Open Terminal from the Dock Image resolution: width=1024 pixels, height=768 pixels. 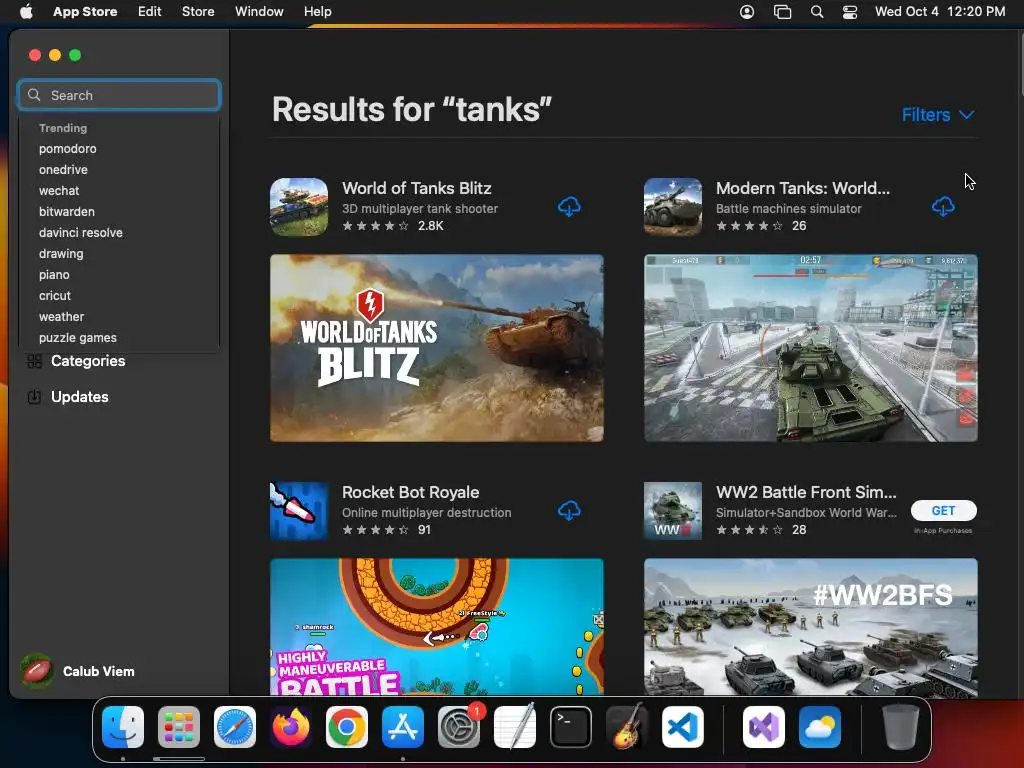click(571, 727)
